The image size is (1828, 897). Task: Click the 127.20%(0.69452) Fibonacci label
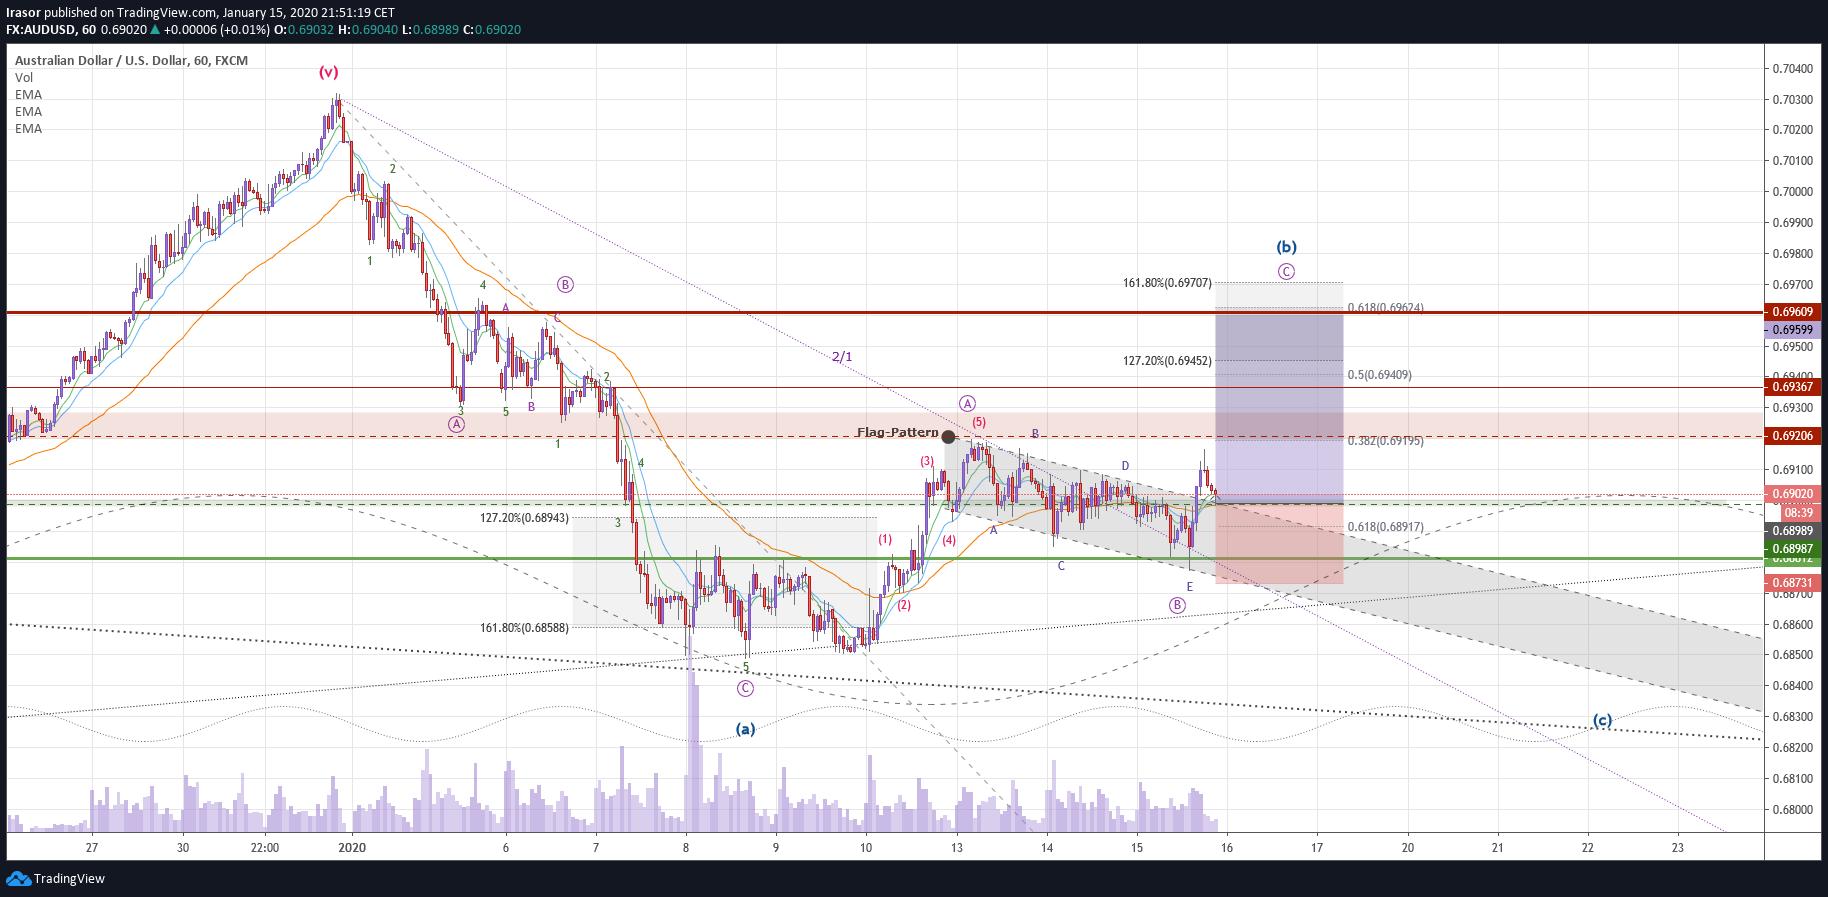coord(1167,361)
